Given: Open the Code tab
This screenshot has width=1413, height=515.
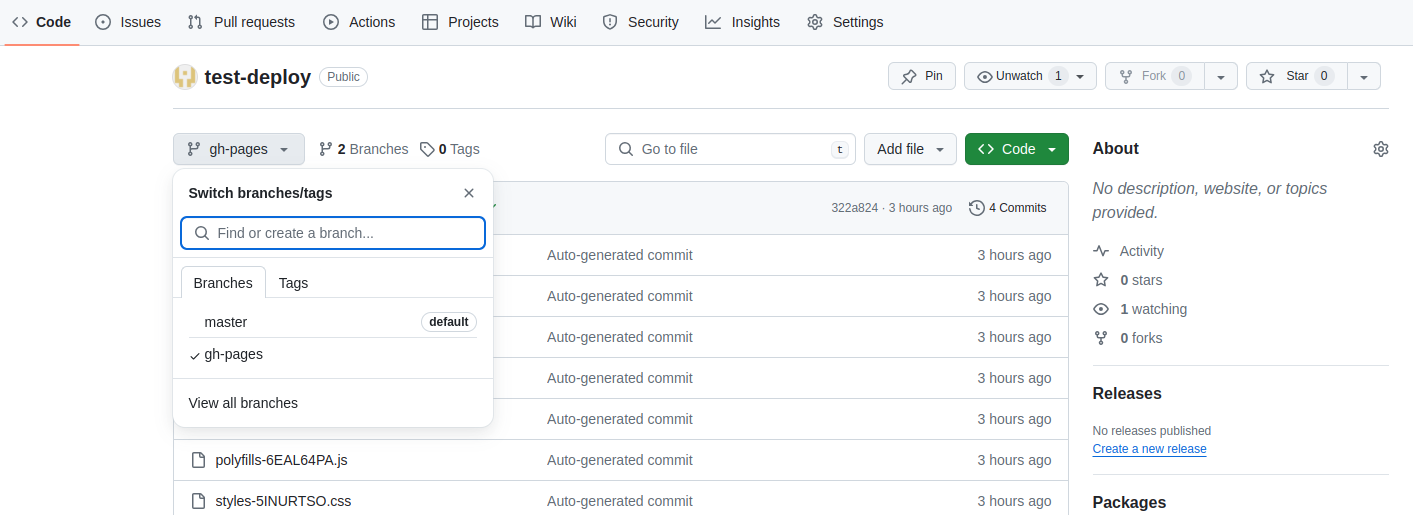Looking at the screenshot, I should point(41,22).
